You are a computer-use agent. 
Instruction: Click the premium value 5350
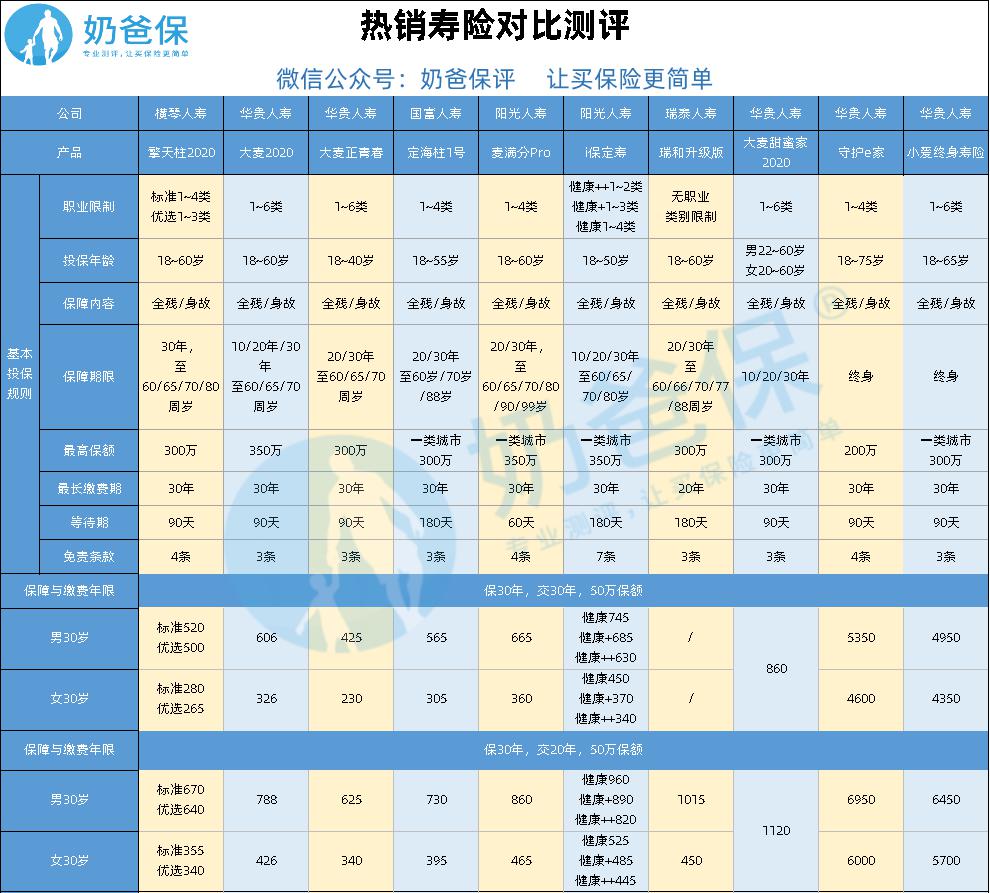tap(861, 638)
